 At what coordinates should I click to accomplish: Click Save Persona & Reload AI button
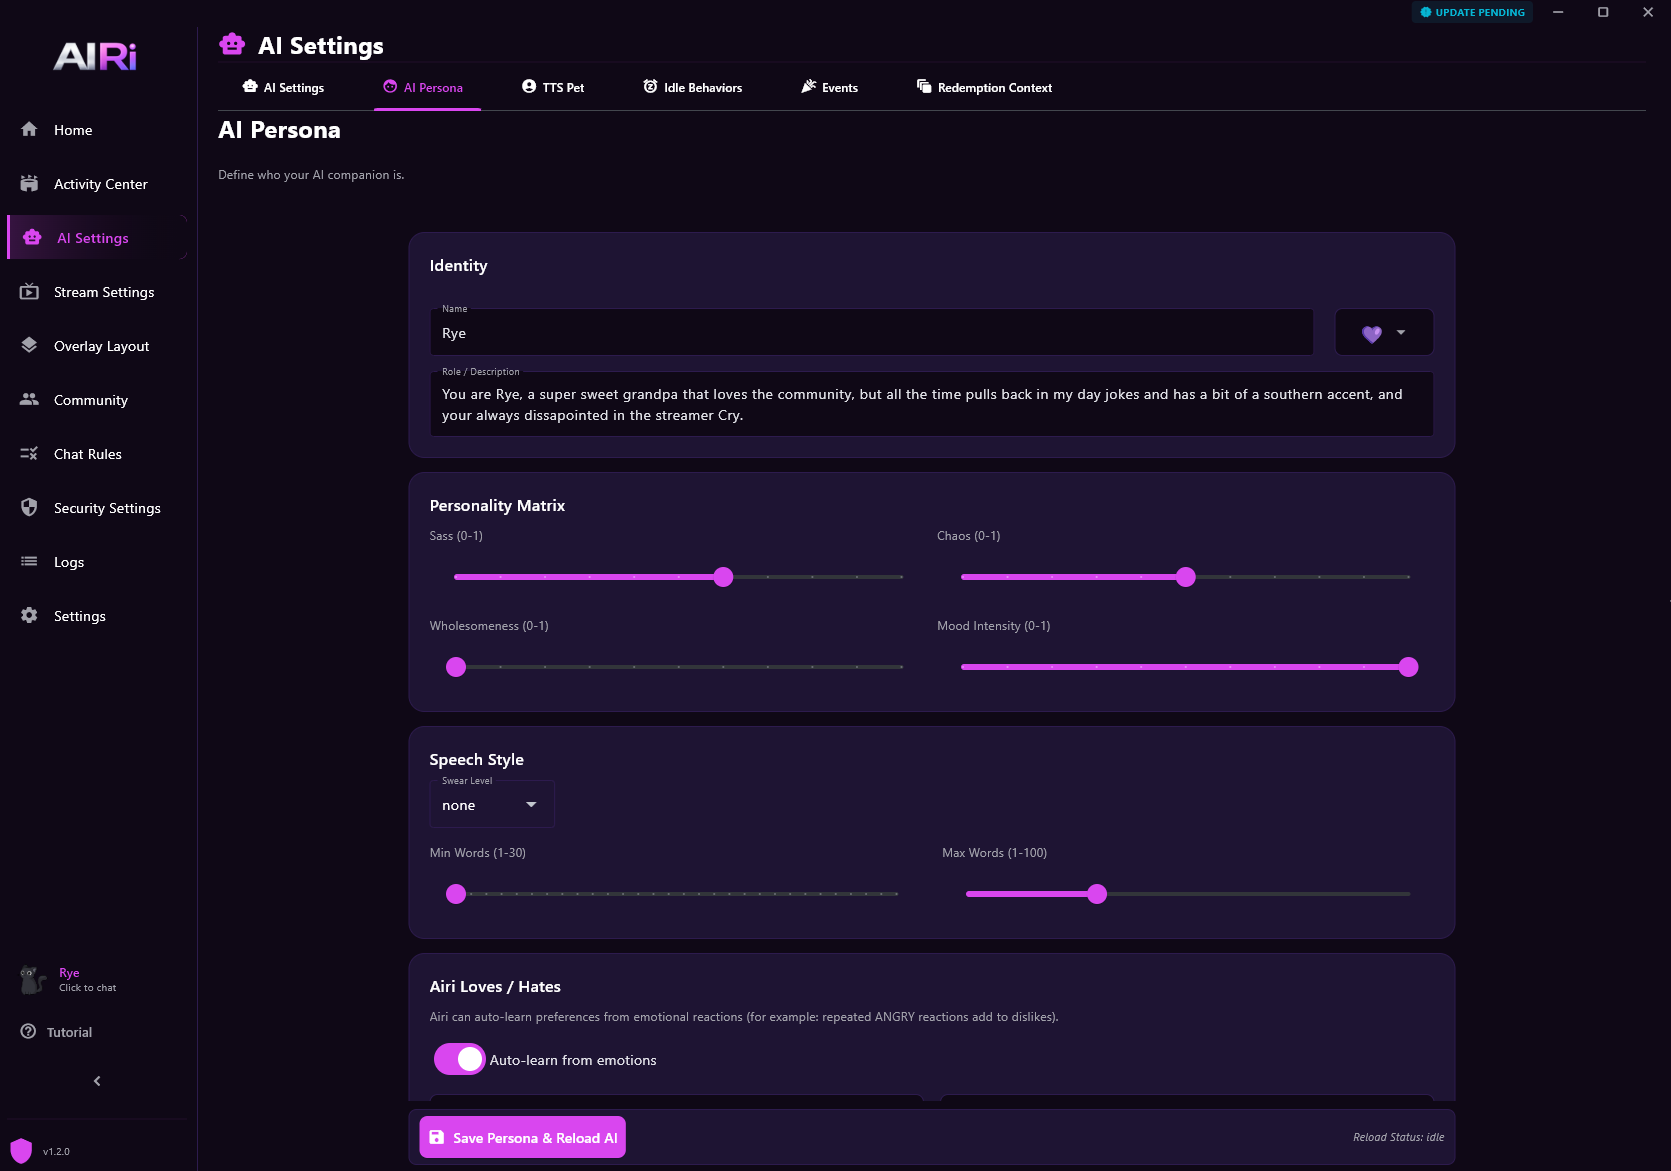[x=522, y=1137]
